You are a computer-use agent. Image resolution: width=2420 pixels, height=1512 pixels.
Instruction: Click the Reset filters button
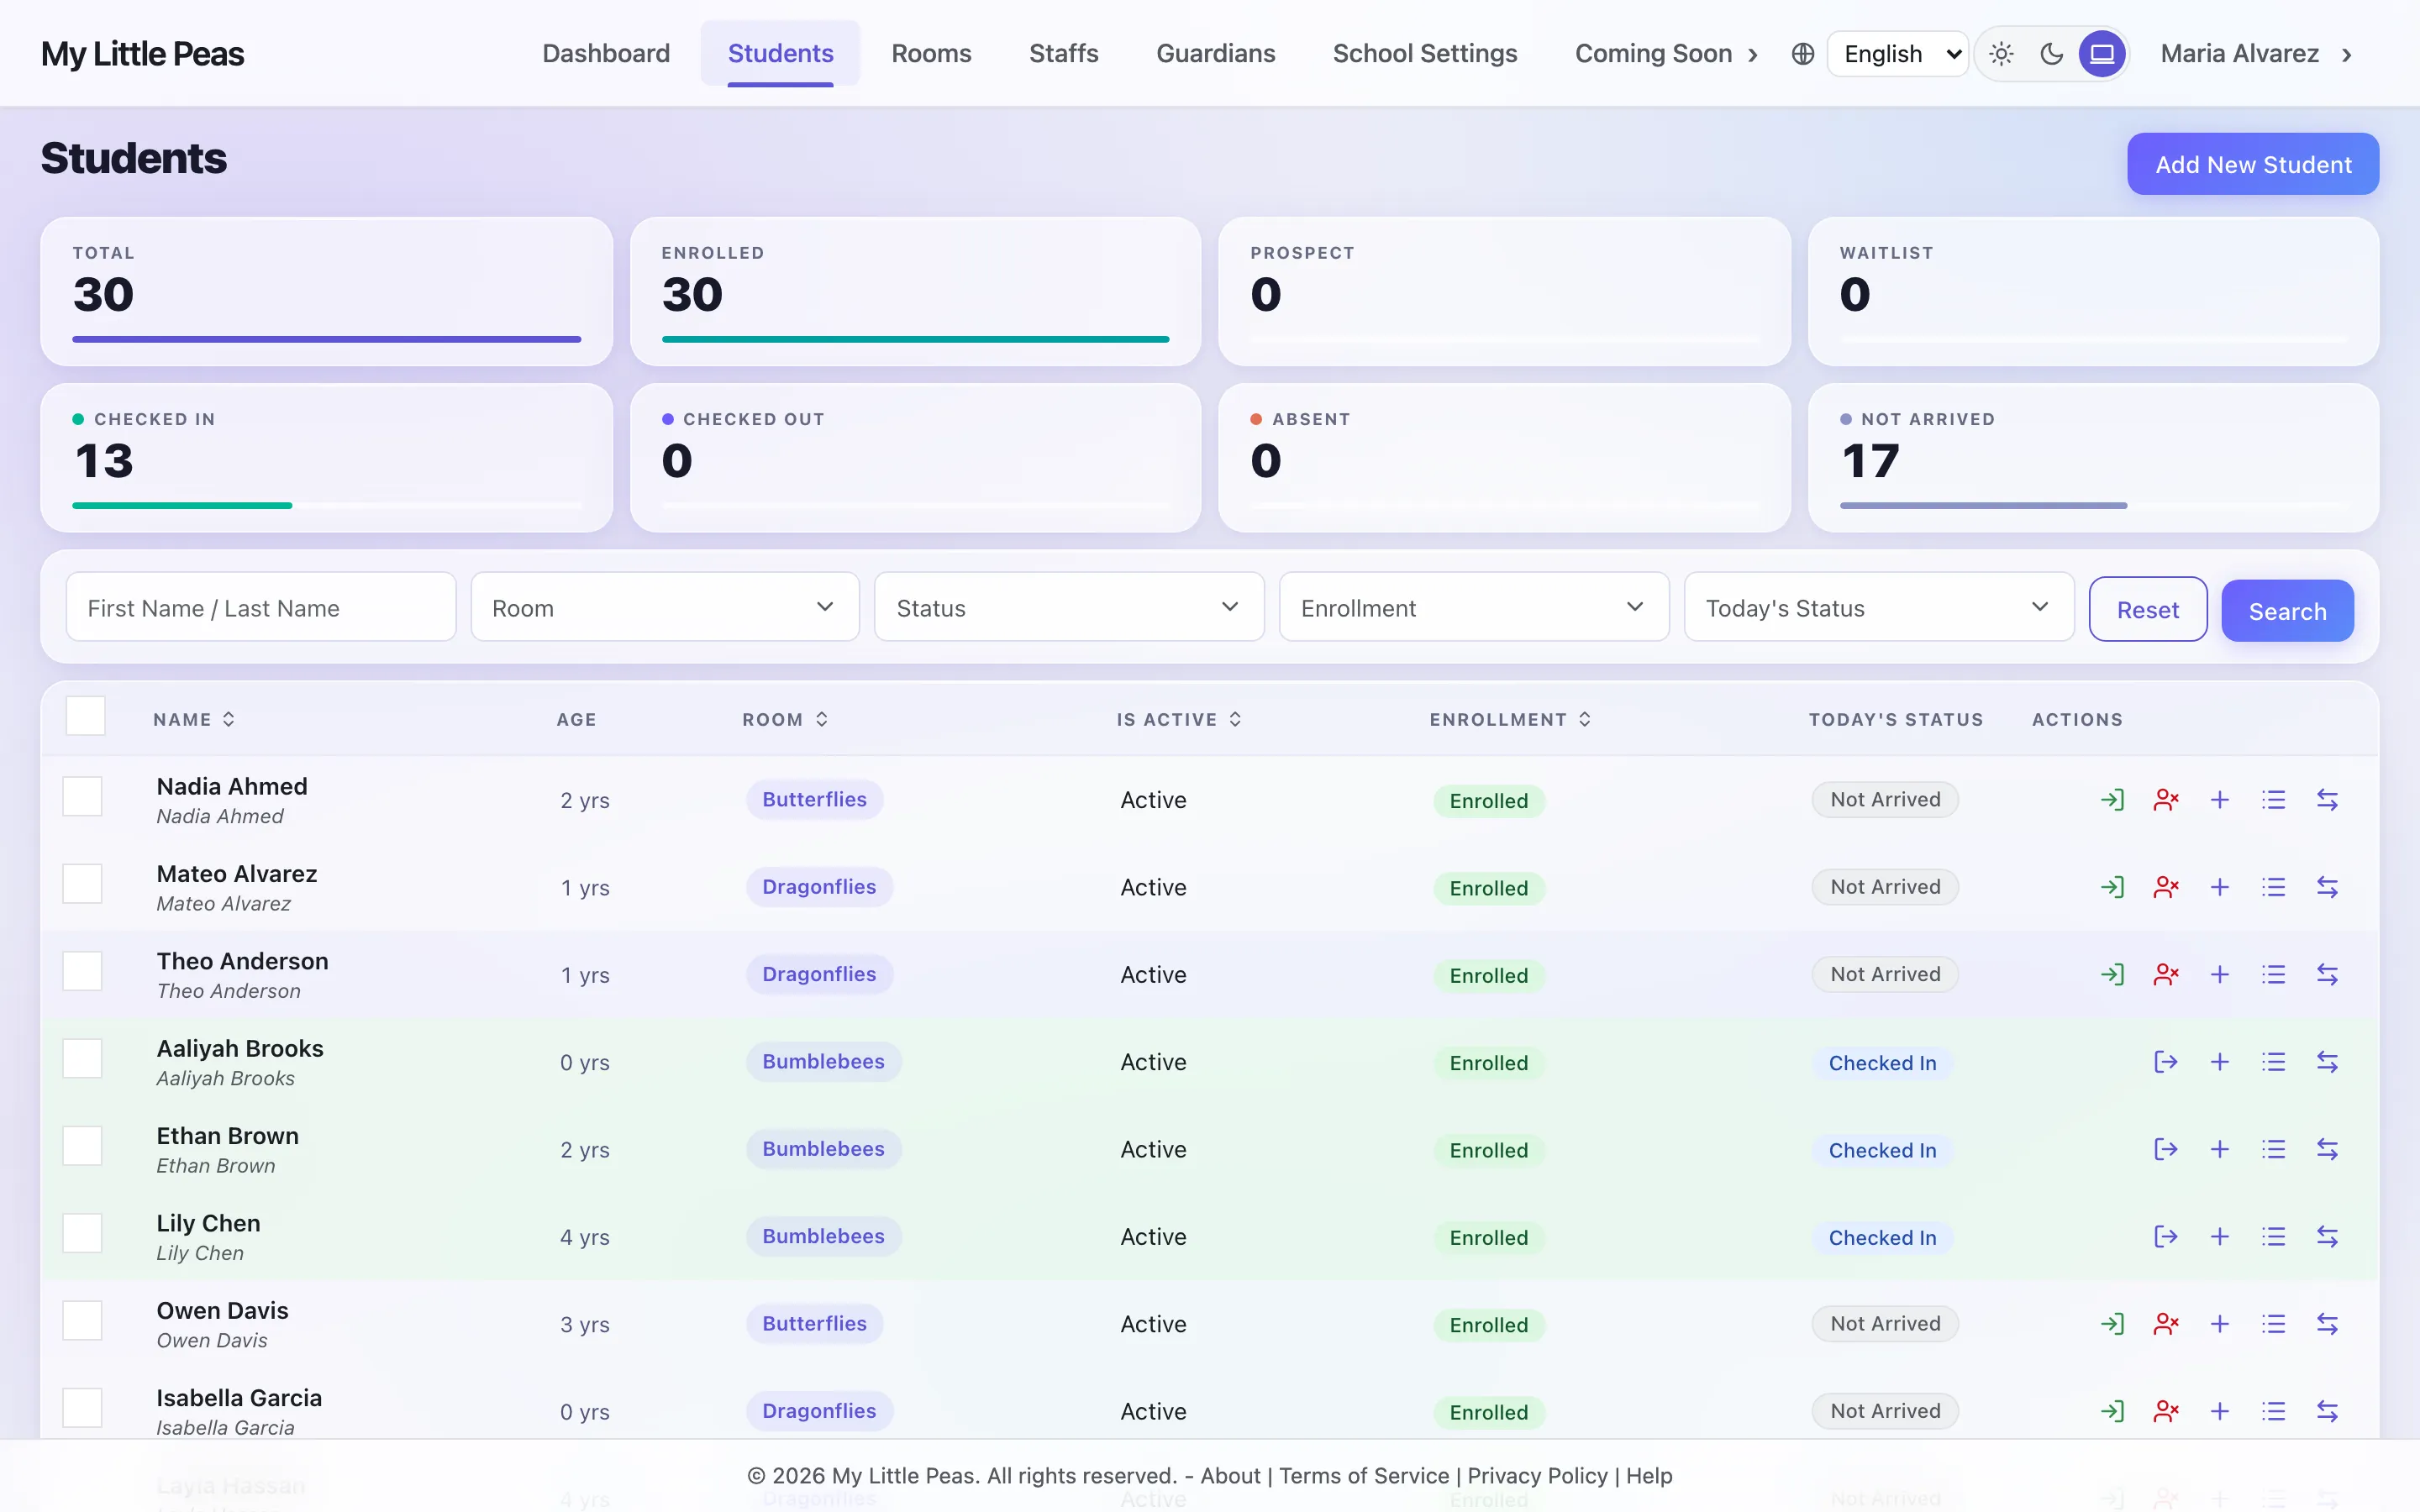pyautogui.click(x=2148, y=609)
